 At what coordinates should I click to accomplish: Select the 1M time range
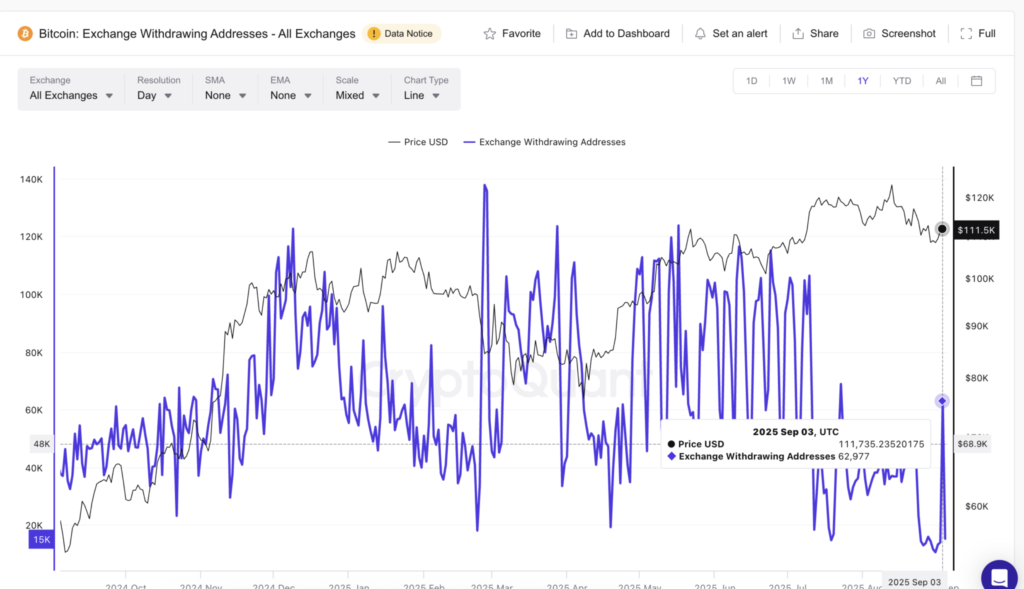[826, 80]
